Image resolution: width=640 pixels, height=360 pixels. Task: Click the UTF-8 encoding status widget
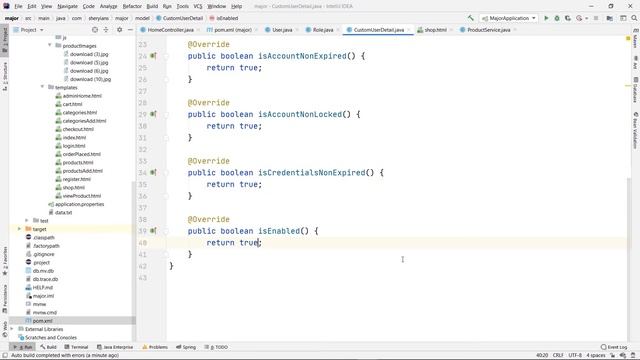[x=575, y=355]
